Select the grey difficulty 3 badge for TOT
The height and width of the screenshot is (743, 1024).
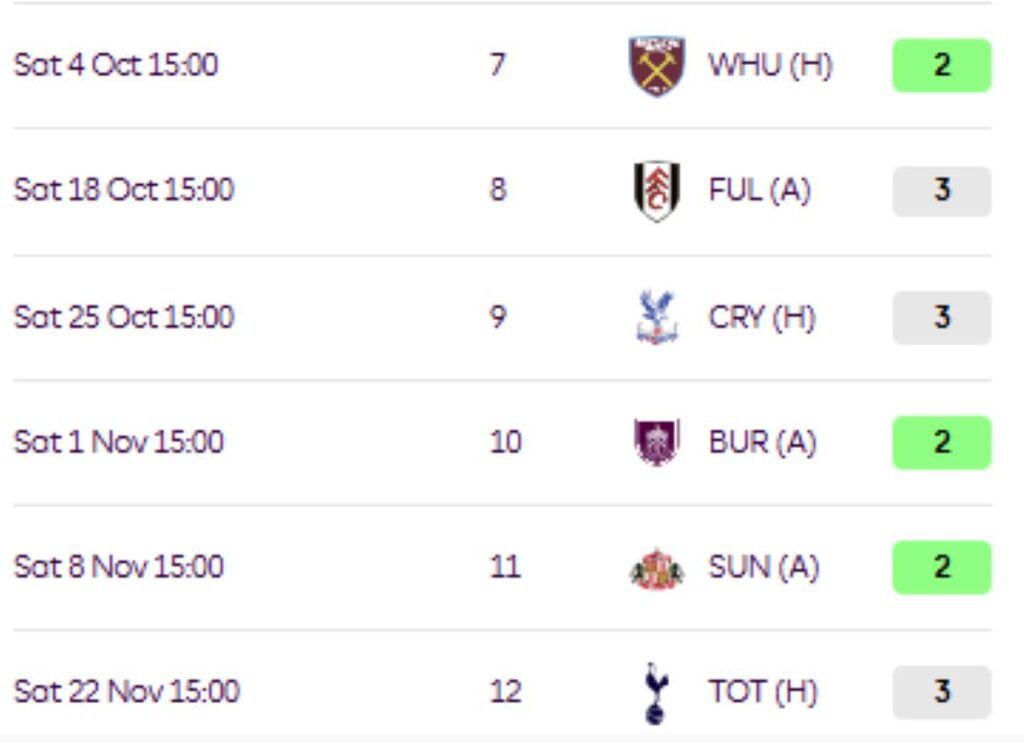pyautogui.click(x=942, y=692)
